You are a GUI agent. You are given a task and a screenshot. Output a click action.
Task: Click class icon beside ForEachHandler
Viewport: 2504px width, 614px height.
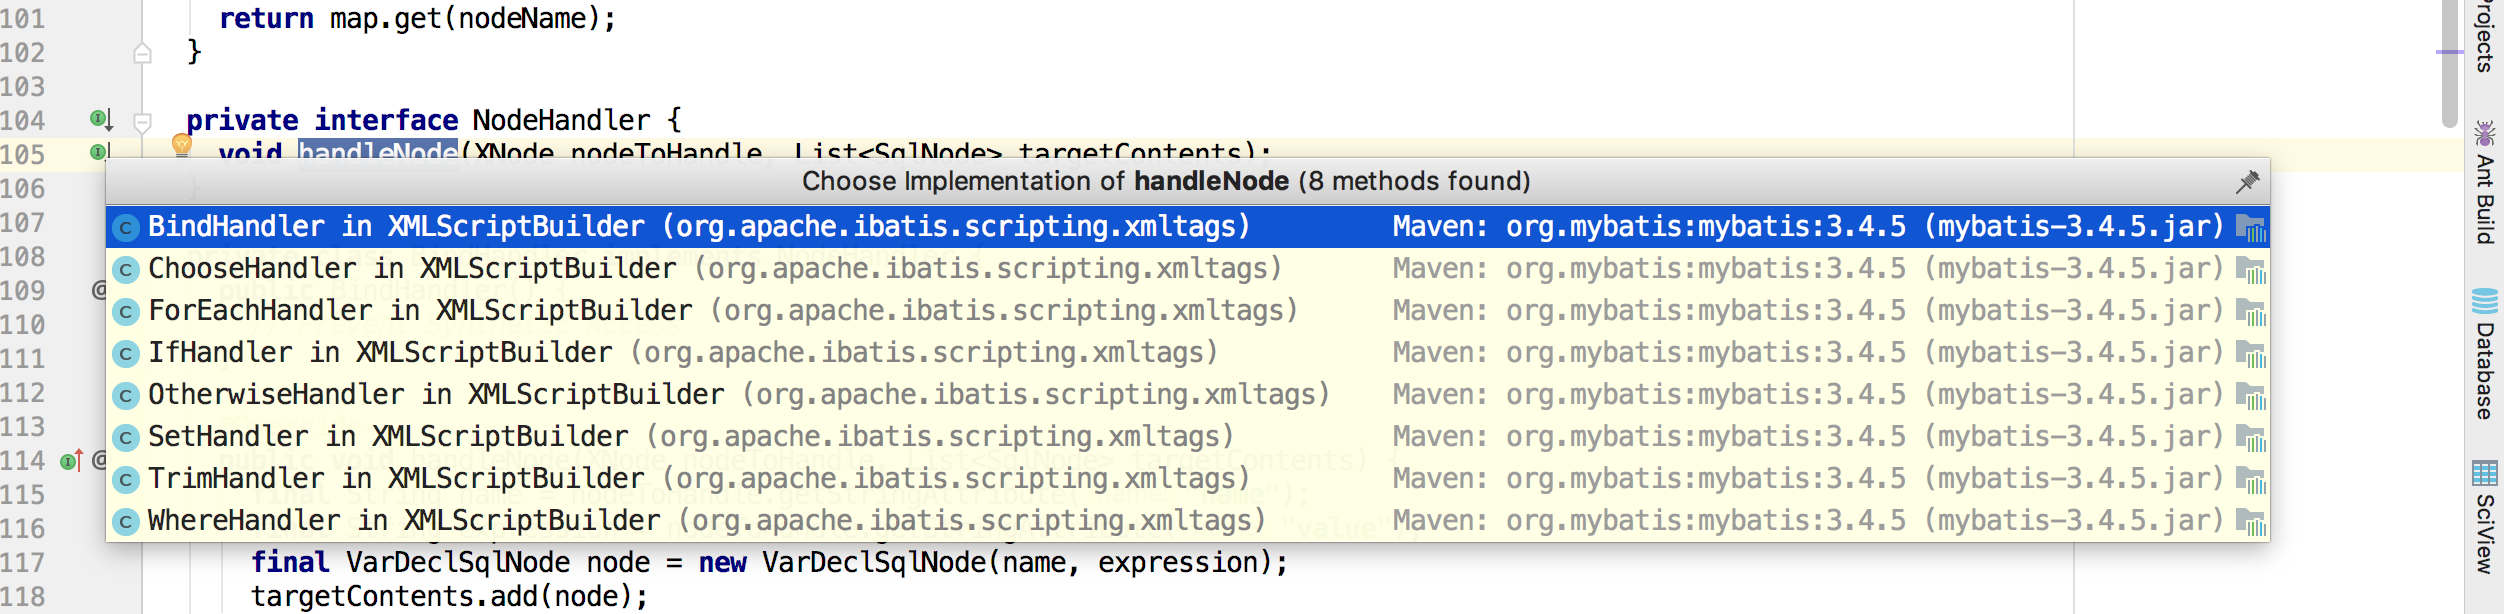click(126, 312)
